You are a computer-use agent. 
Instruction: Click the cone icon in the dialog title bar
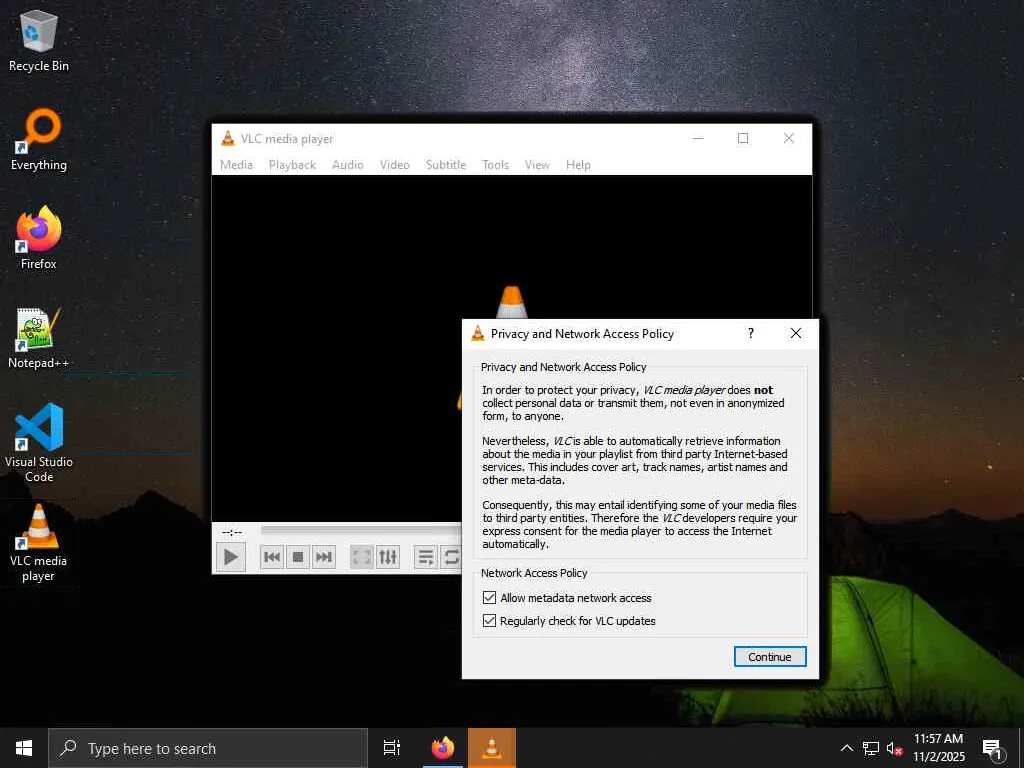(478, 333)
